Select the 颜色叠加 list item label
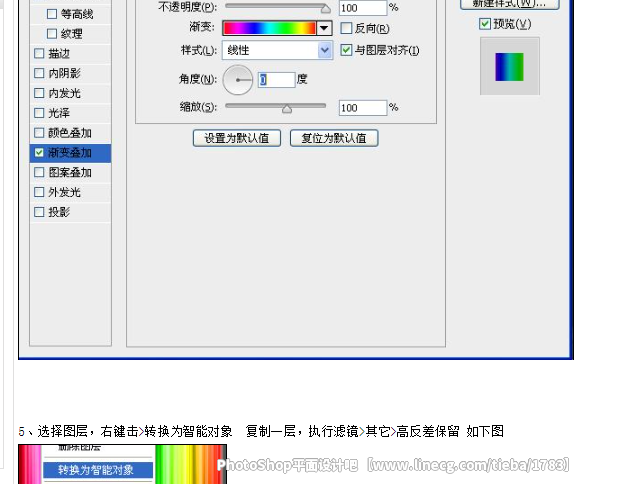The width and height of the screenshot is (625, 484). click(70, 133)
